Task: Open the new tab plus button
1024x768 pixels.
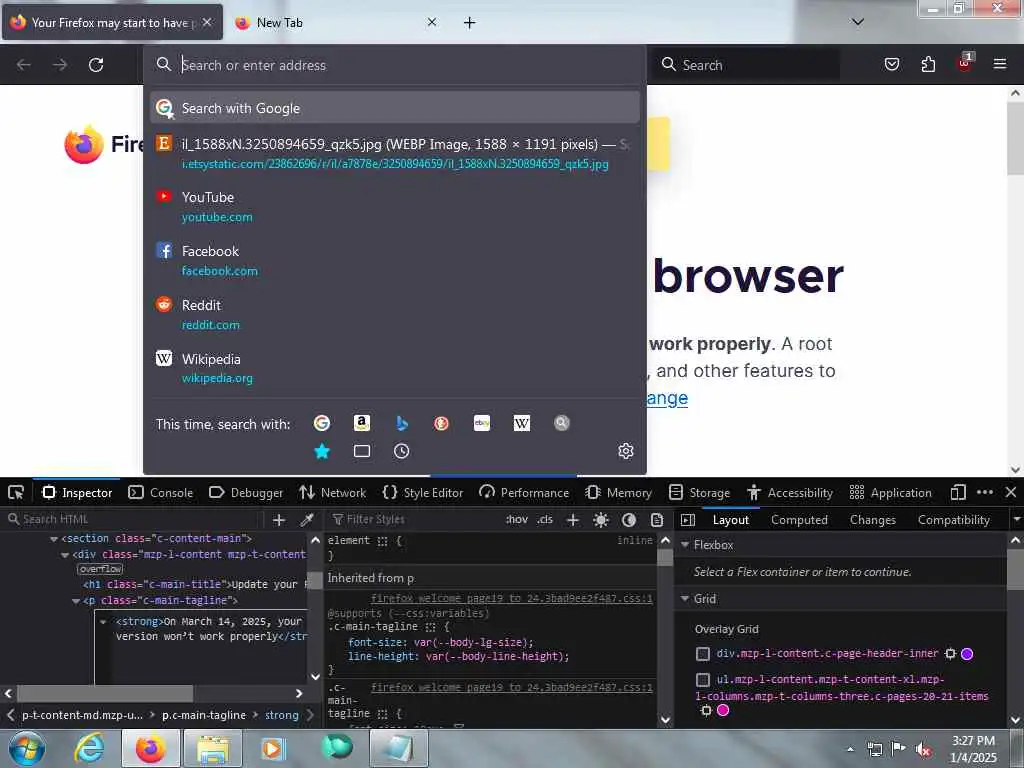Action: (x=469, y=22)
